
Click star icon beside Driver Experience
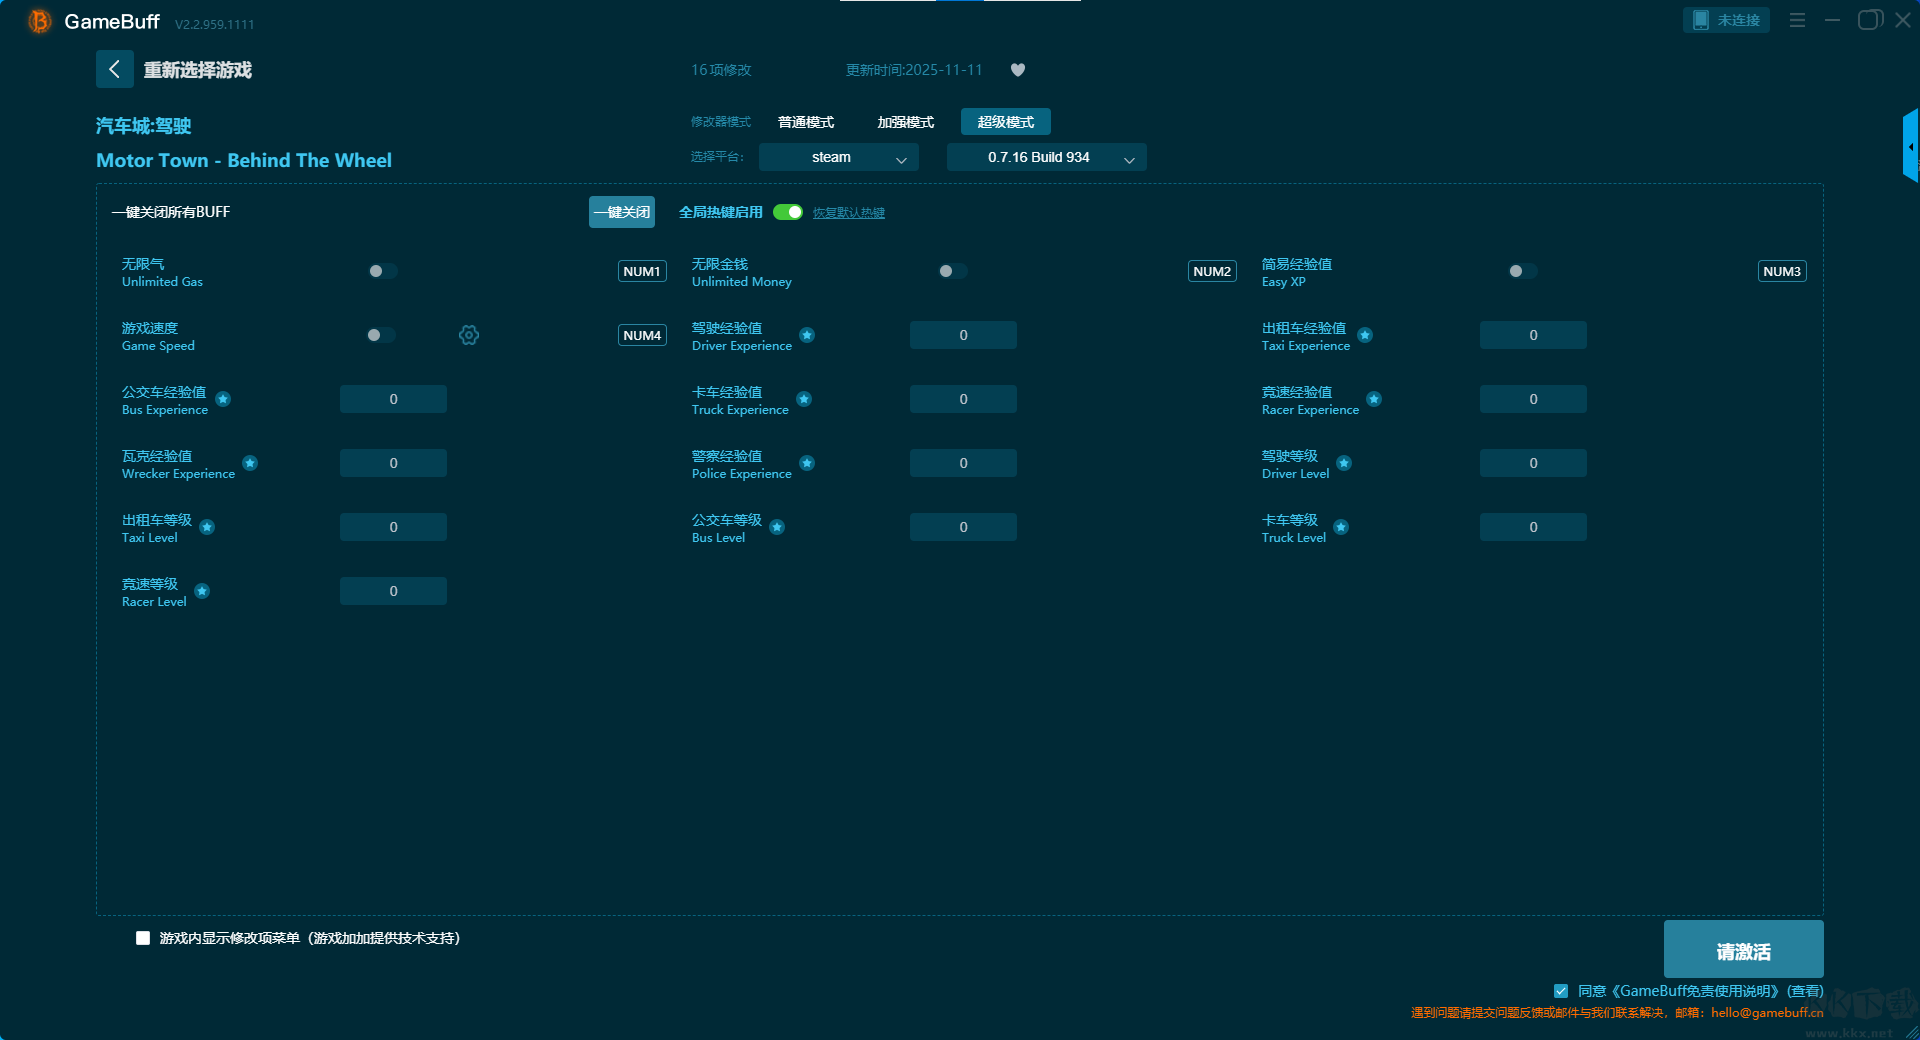pyautogui.click(x=807, y=335)
